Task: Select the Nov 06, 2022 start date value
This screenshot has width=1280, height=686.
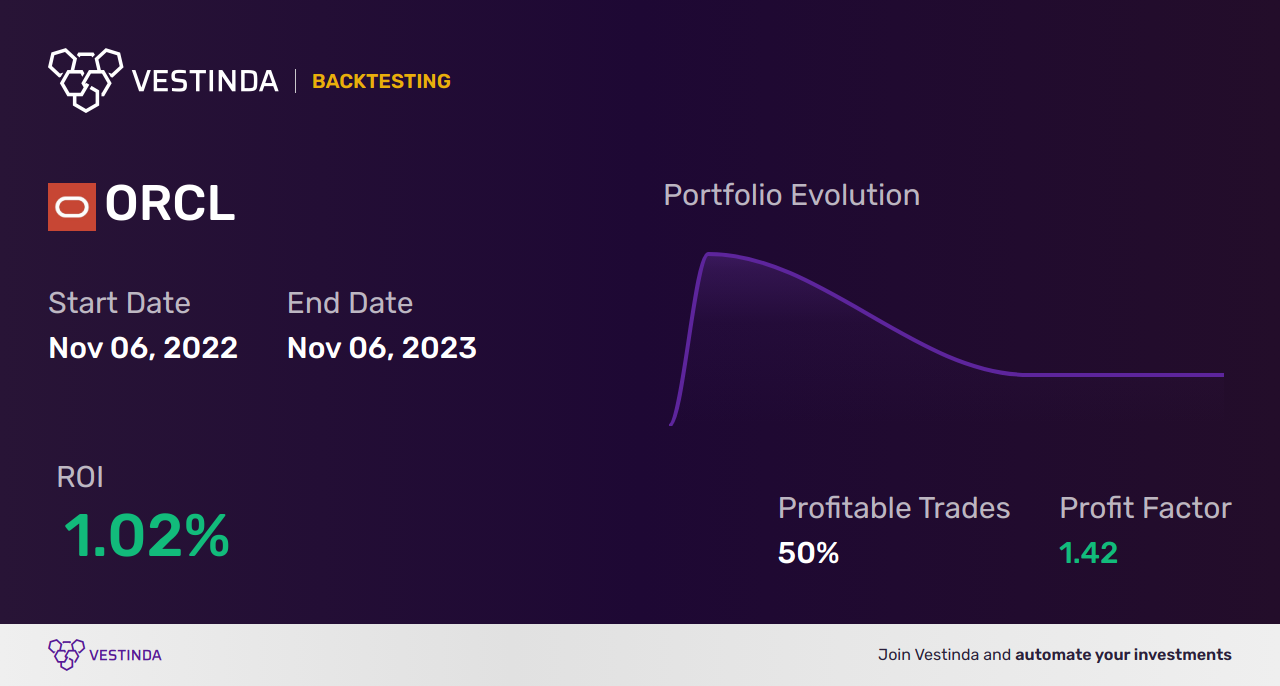Action: pyautogui.click(x=143, y=348)
